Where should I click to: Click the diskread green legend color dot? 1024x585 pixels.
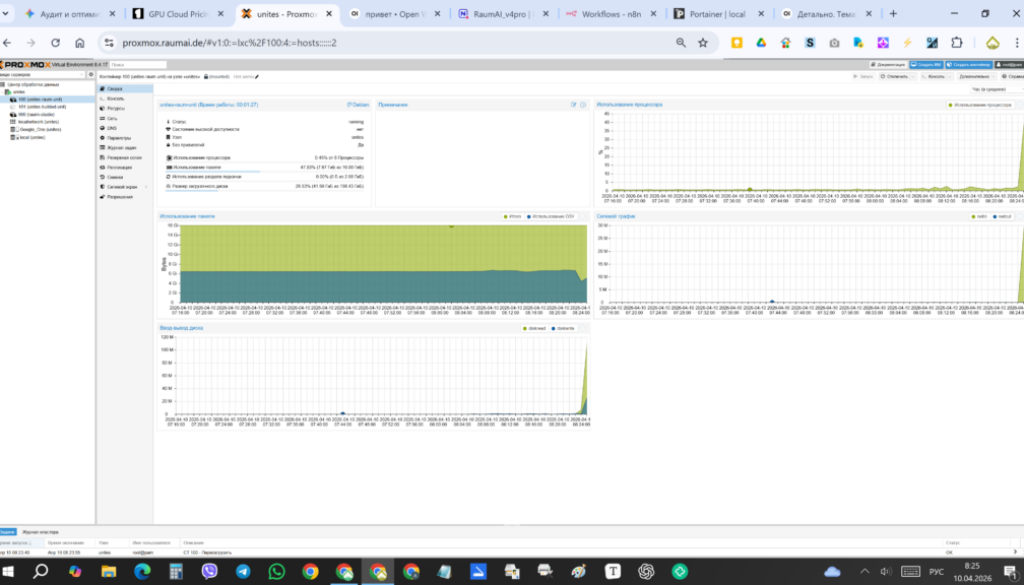click(525, 328)
